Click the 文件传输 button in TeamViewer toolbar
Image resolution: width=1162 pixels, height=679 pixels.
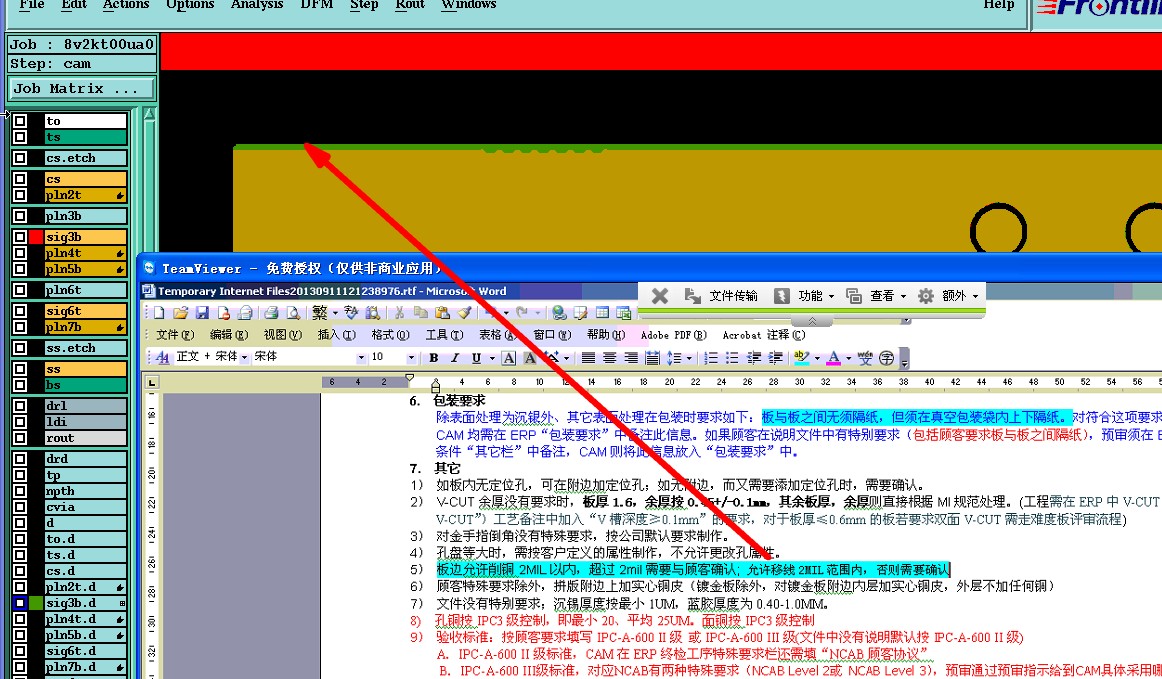coord(721,296)
